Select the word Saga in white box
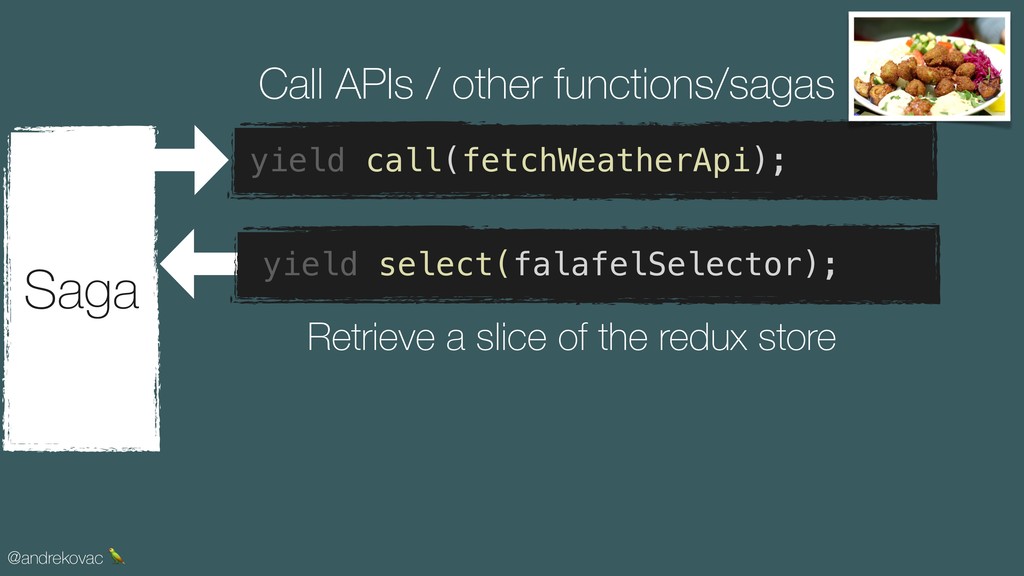This screenshot has height=576, width=1024. pos(82,291)
